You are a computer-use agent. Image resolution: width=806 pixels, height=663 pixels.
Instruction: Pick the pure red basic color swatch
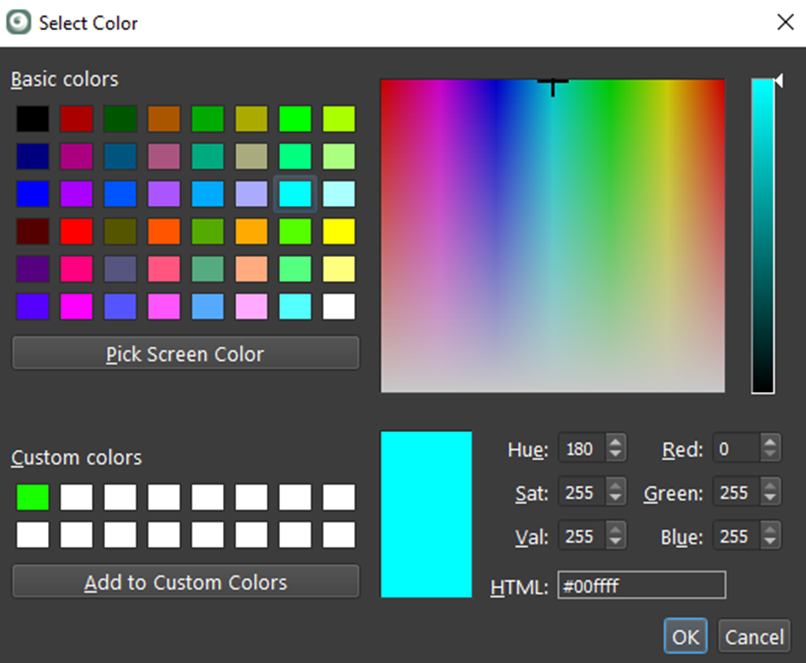click(x=76, y=232)
